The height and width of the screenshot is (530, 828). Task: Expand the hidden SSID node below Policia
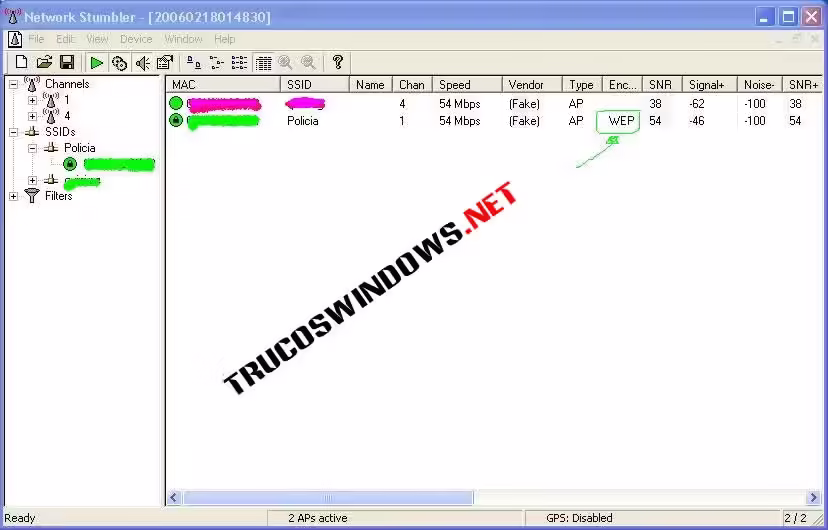pos(32,180)
